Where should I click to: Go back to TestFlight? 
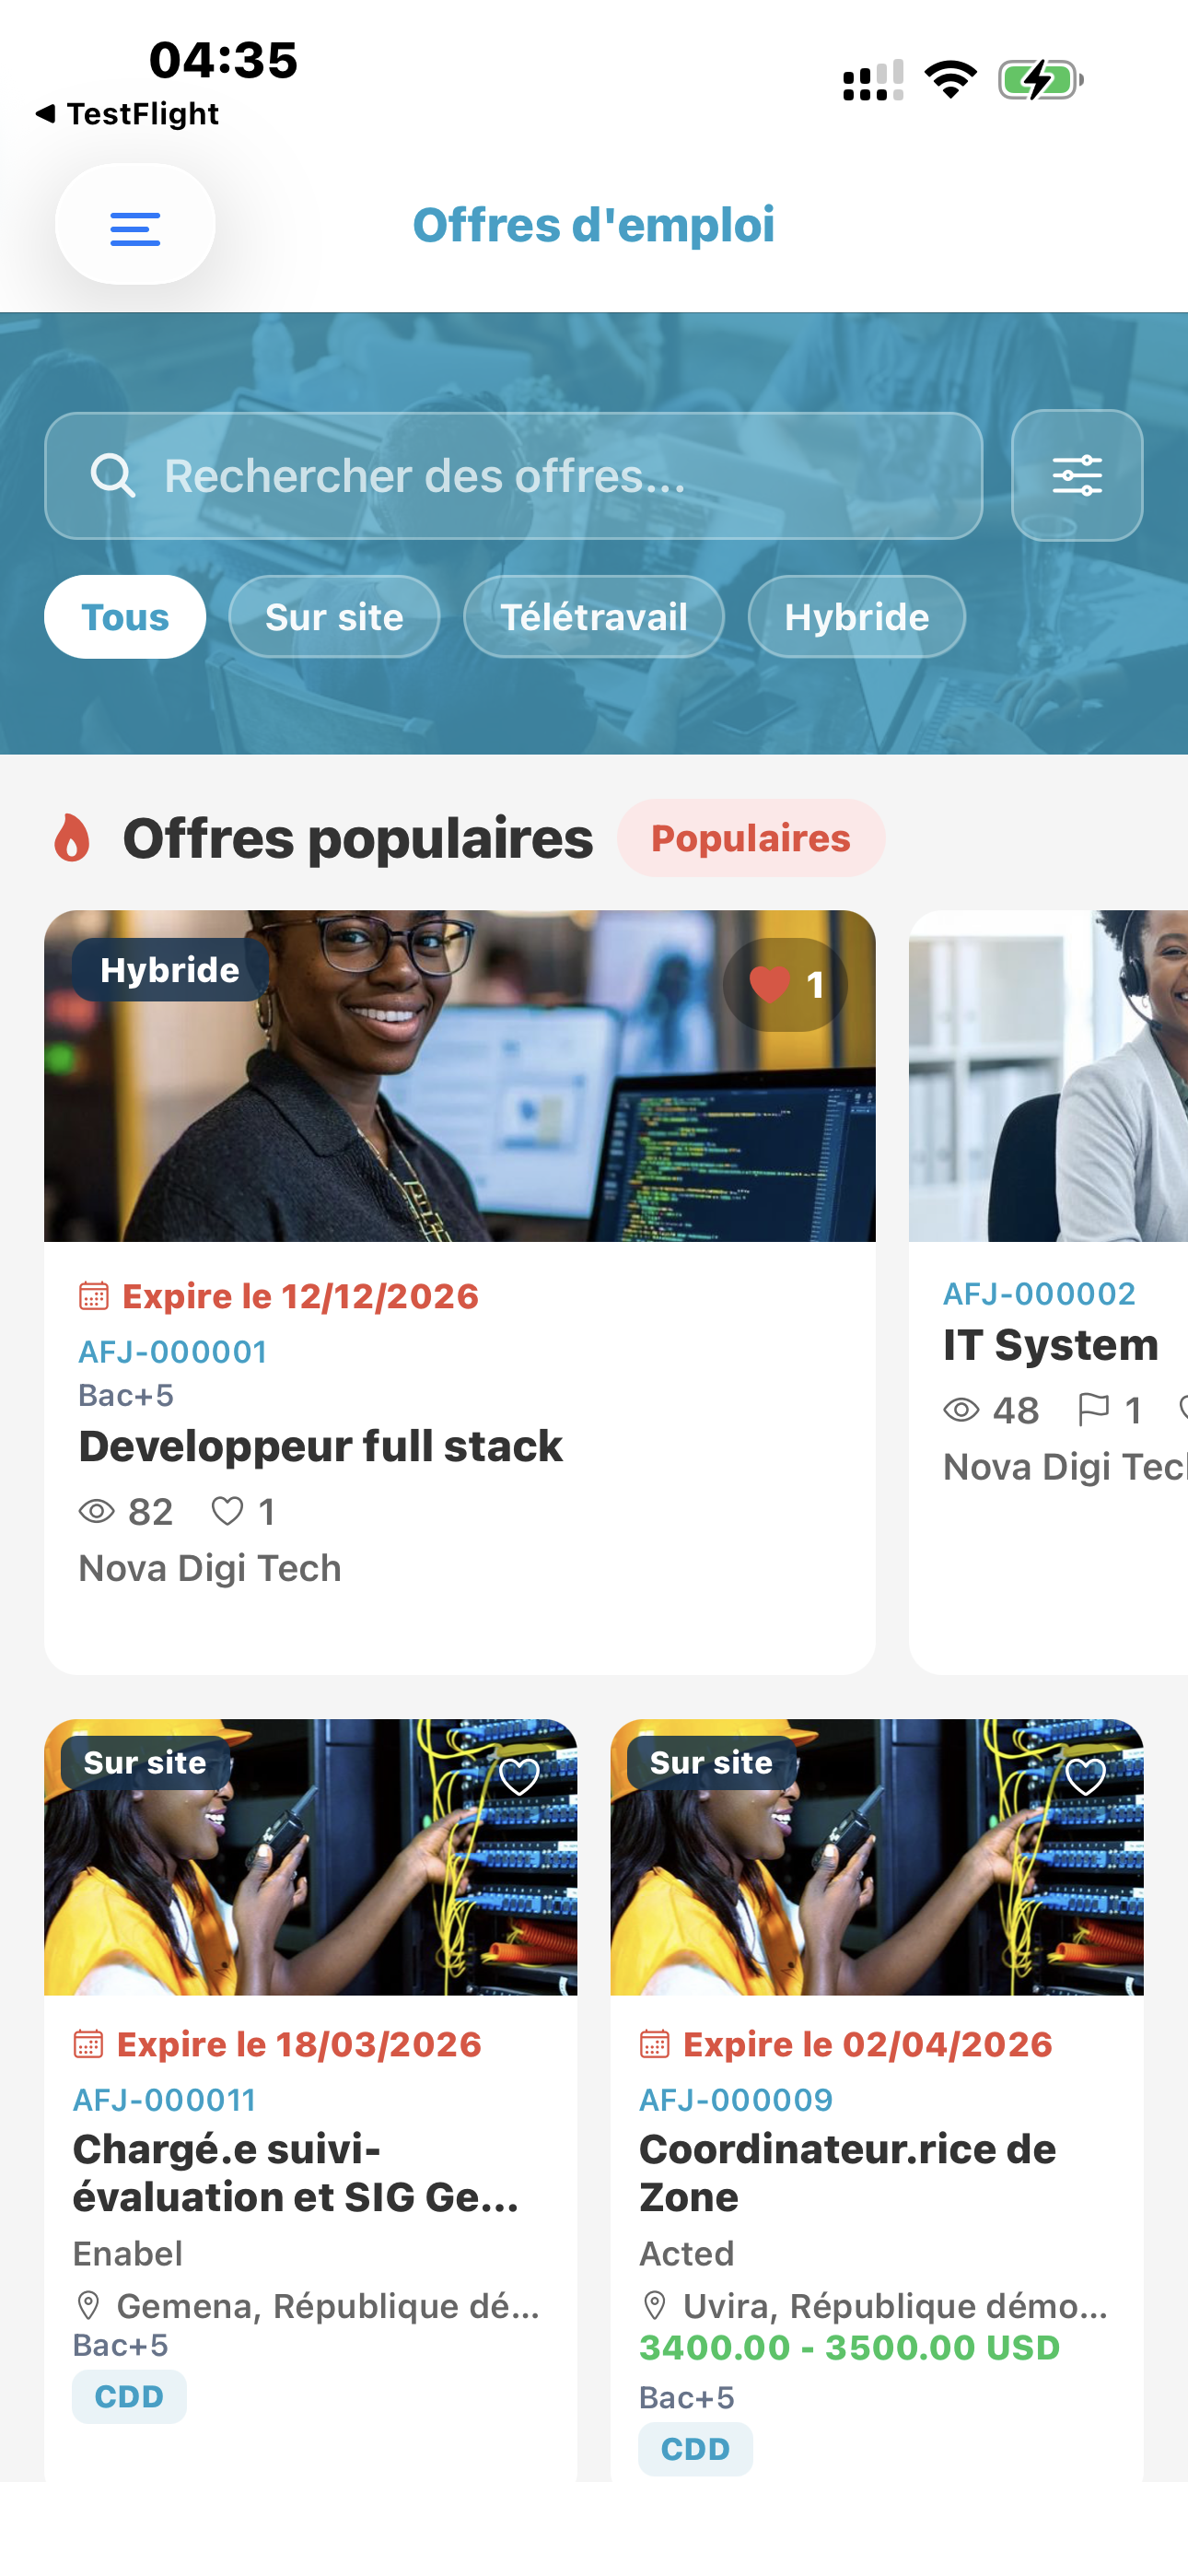pyautogui.click(x=127, y=114)
